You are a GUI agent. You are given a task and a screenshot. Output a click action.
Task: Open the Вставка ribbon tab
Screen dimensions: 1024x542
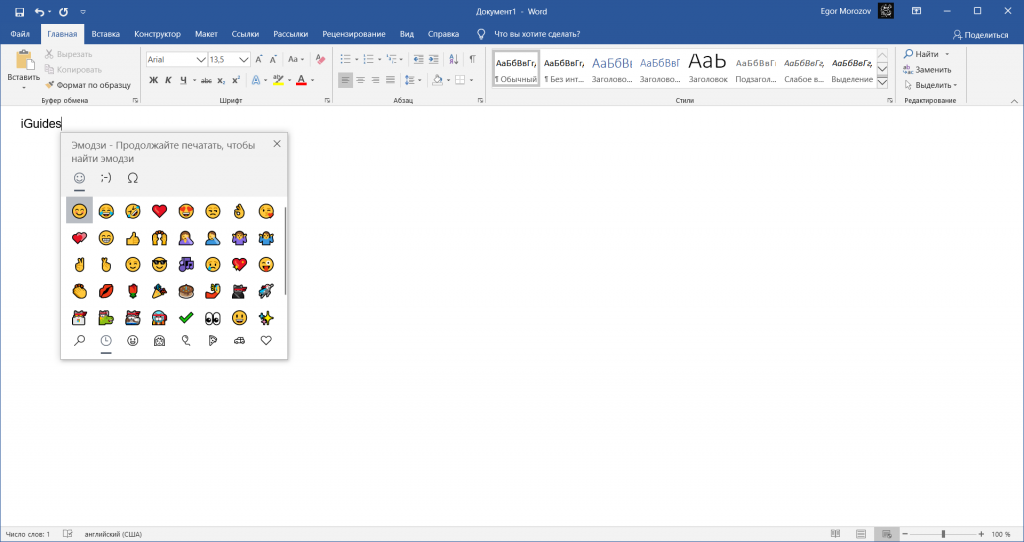click(105, 34)
